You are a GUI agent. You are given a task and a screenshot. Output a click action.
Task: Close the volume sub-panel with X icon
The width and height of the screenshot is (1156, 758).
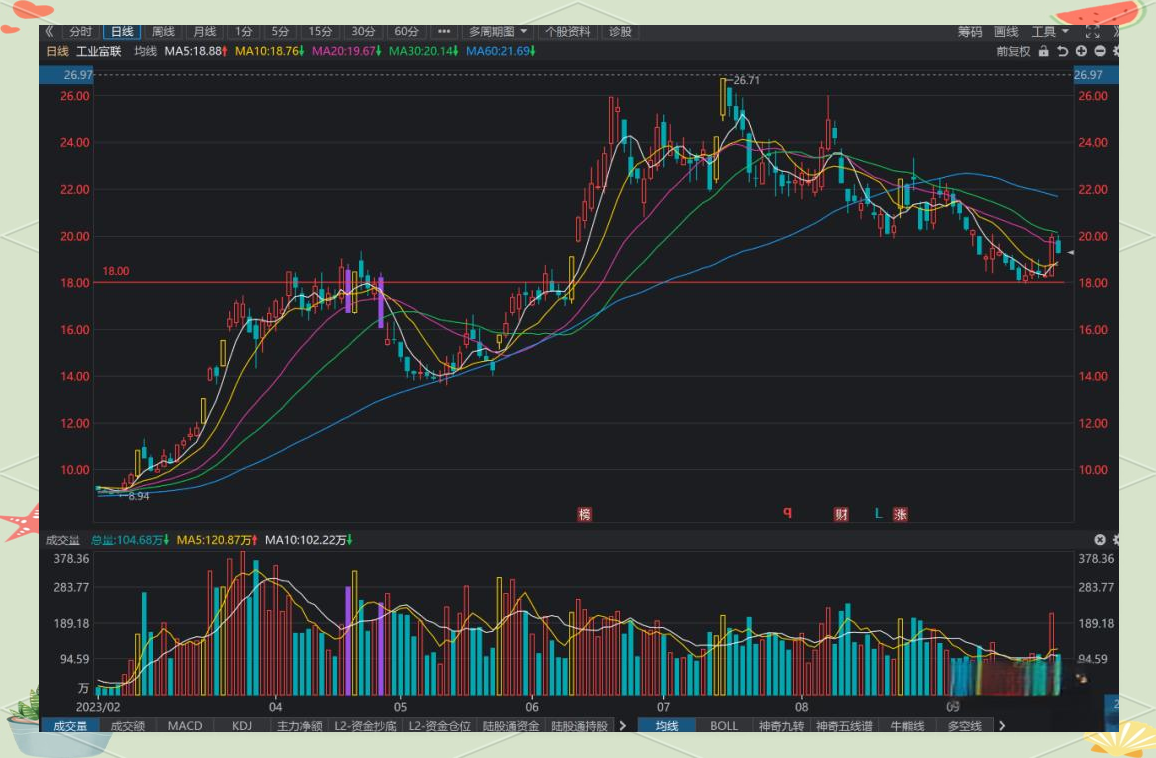click(x=1100, y=540)
